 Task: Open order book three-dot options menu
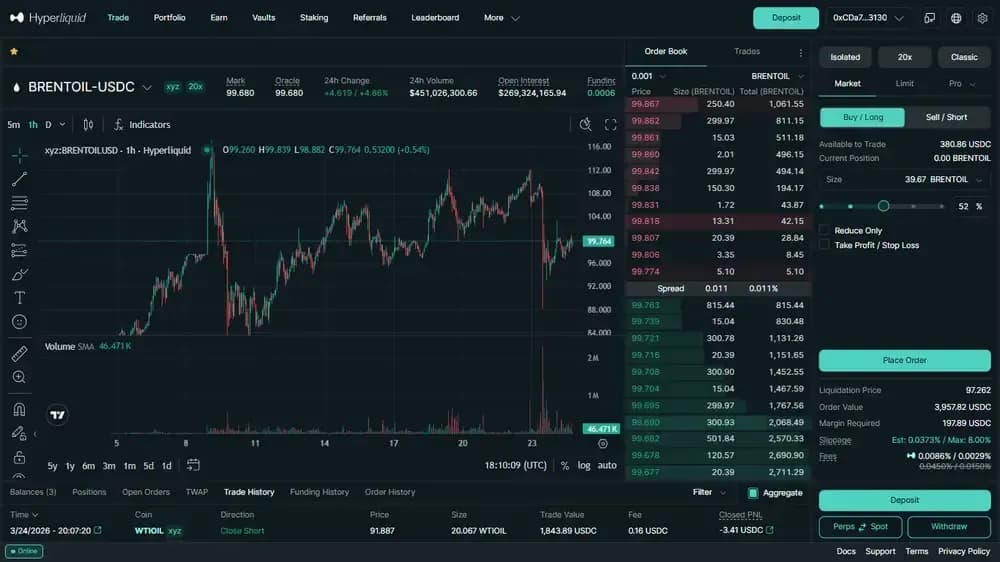pos(800,52)
